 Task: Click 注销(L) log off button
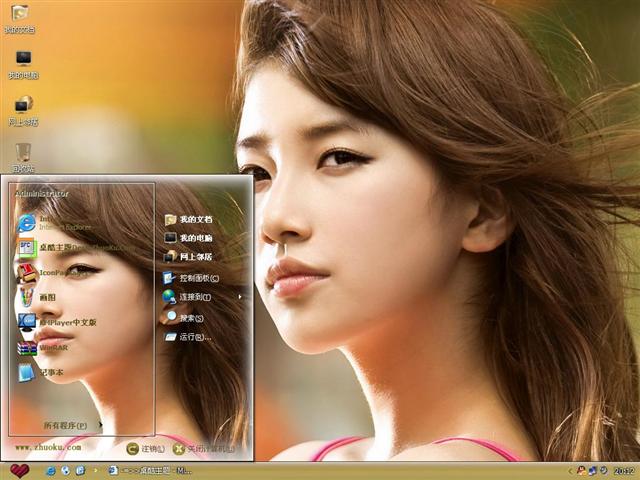coord(145,449)
